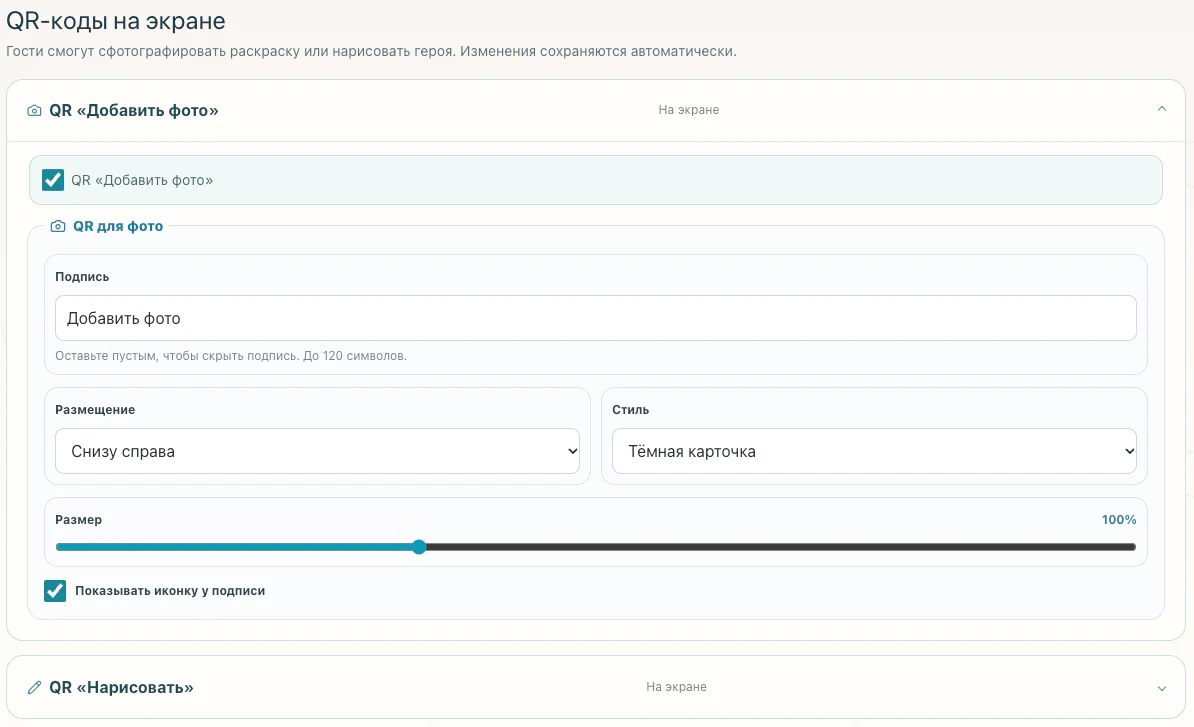Click «На экране» status in the photo section
The width and height of the screenshot is (1194, 727).
tap(688, 110)
